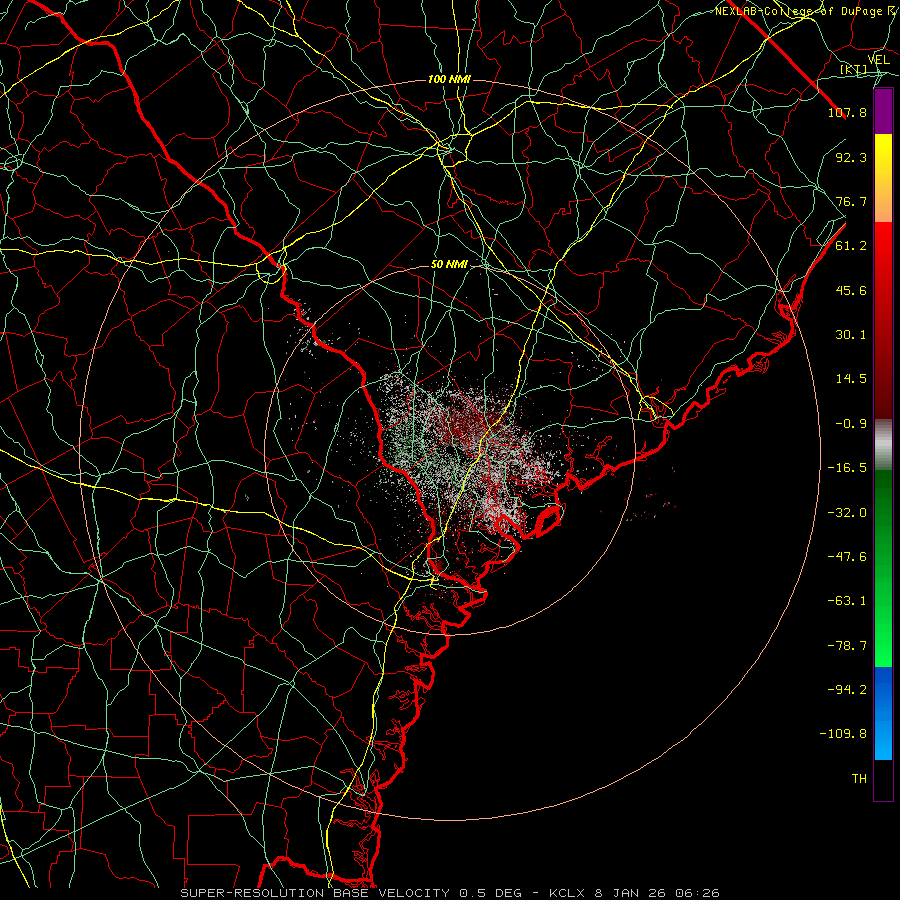The height and width of the screenshot is (900, 900).
Task: Click the 100 NMI range ring label
Action: tap(449, 79)
